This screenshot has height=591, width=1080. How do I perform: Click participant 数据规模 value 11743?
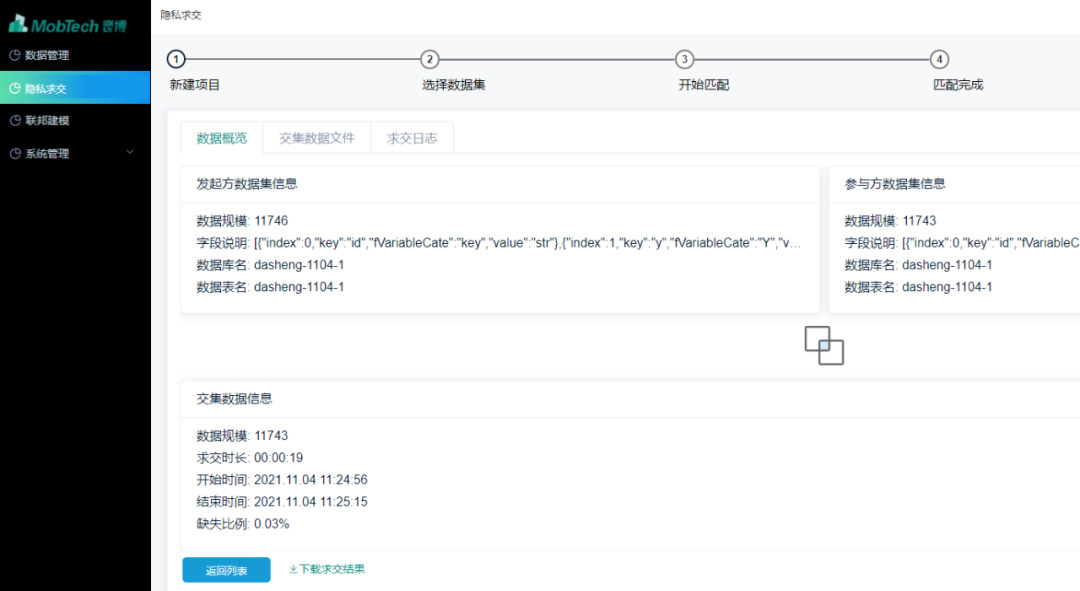(920, 221)
